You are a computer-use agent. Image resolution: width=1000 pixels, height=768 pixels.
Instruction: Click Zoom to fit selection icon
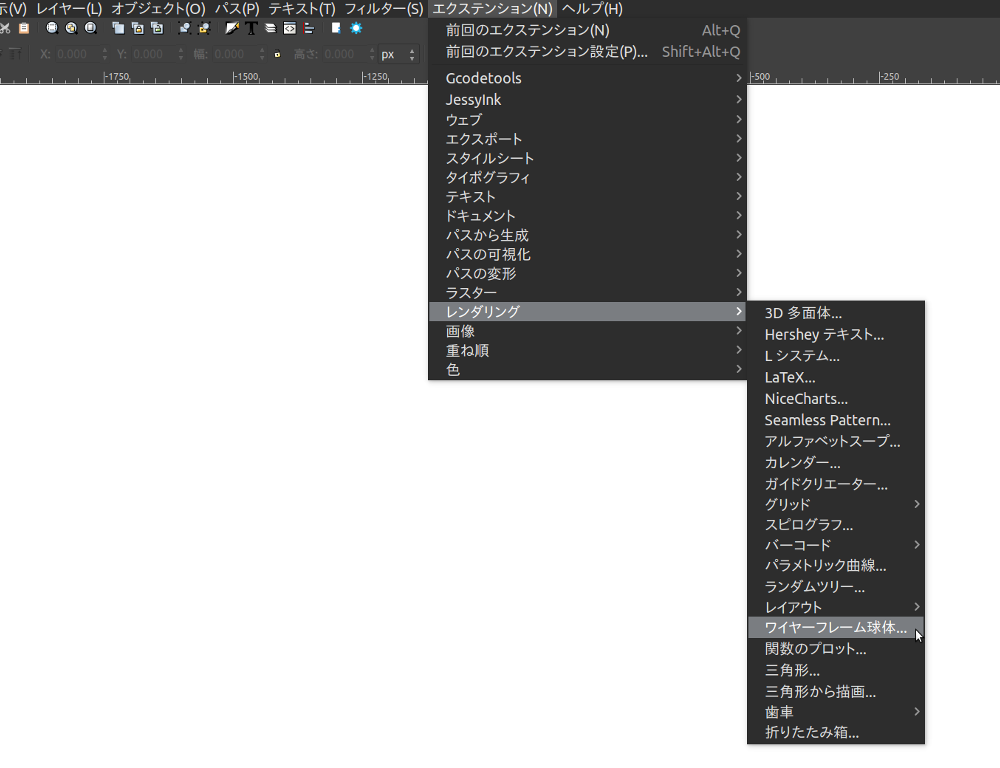point(52,28)
